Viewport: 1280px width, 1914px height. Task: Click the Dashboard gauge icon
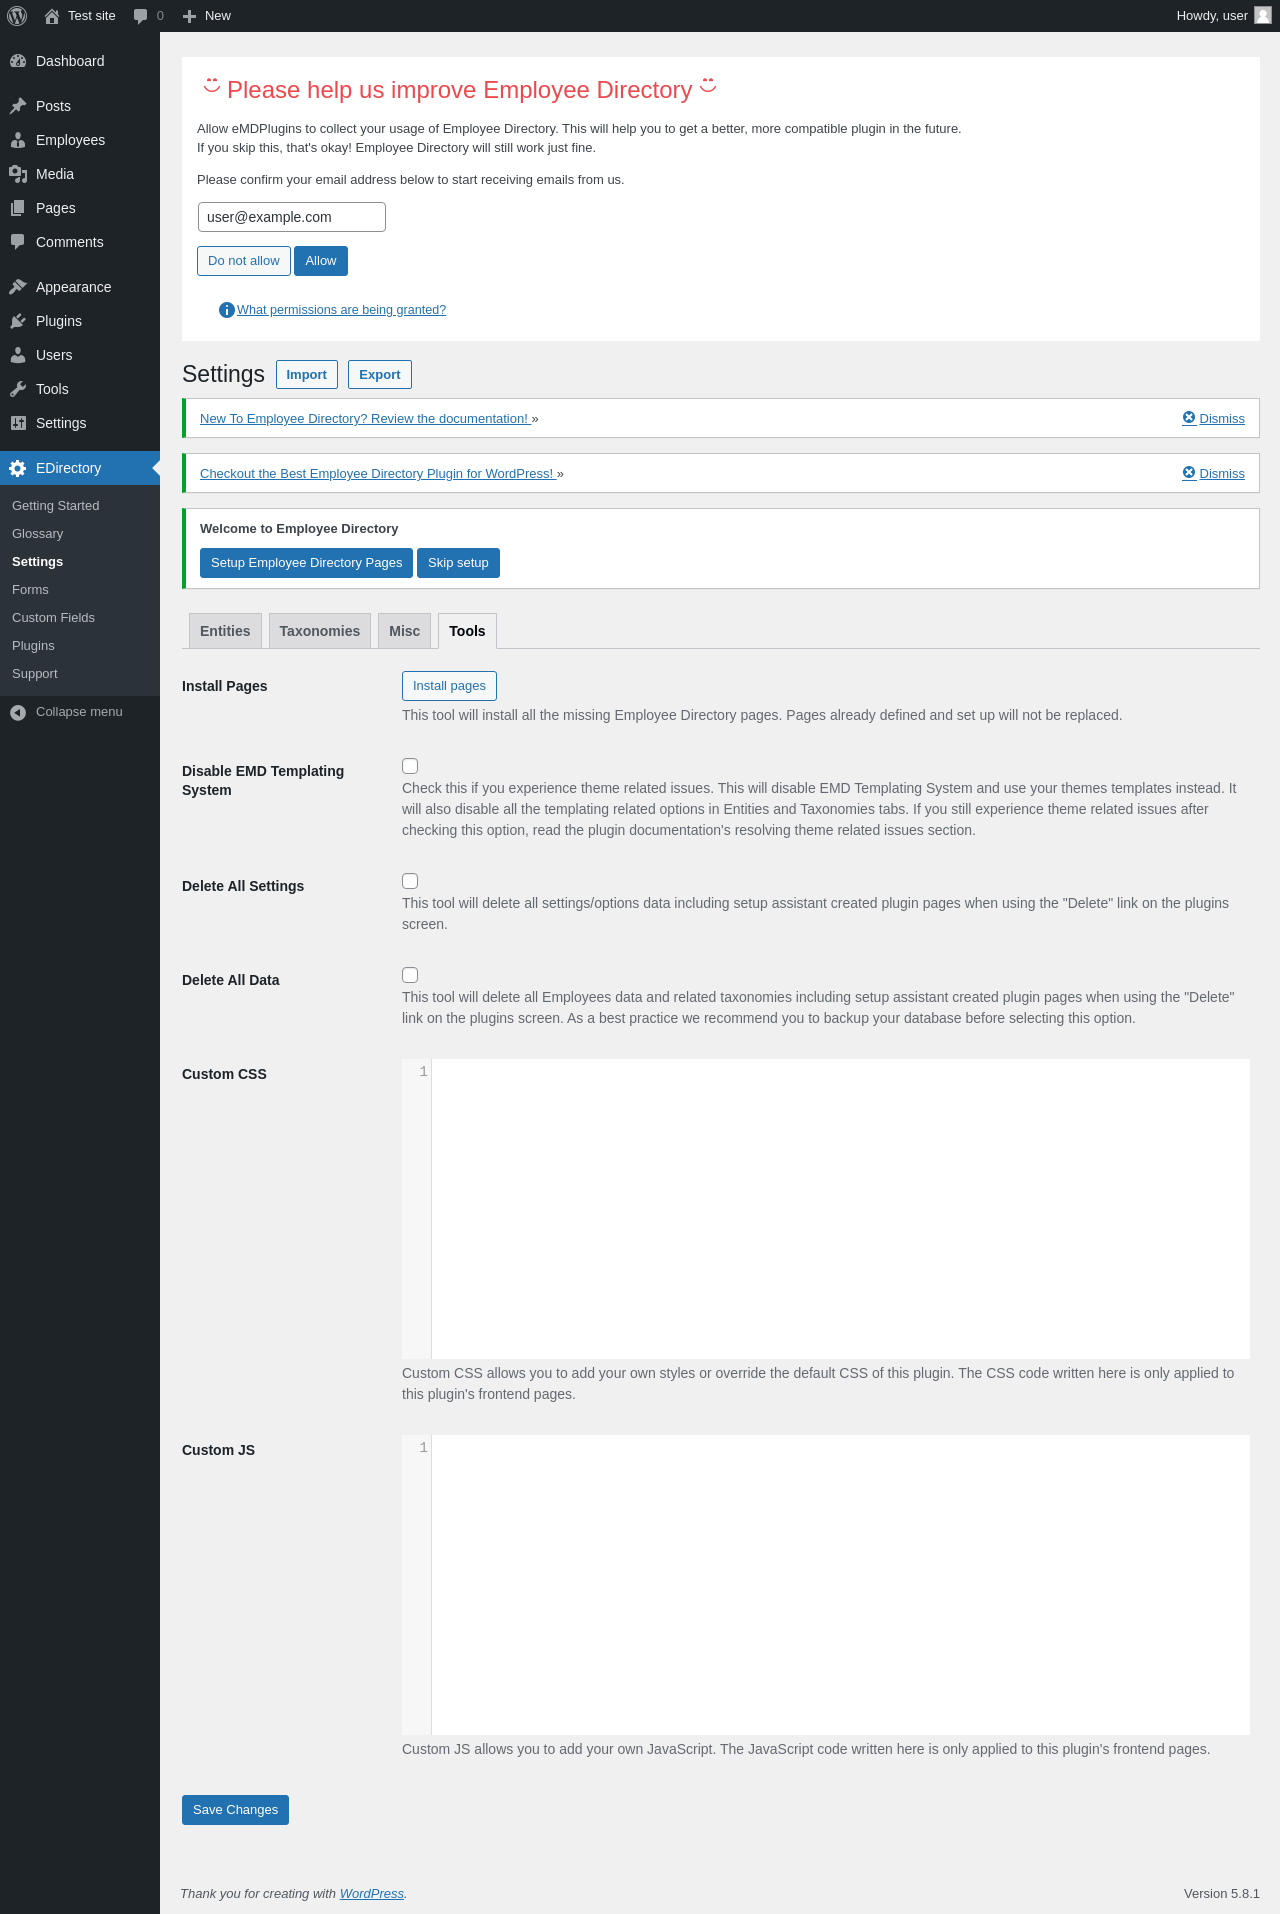18,61
